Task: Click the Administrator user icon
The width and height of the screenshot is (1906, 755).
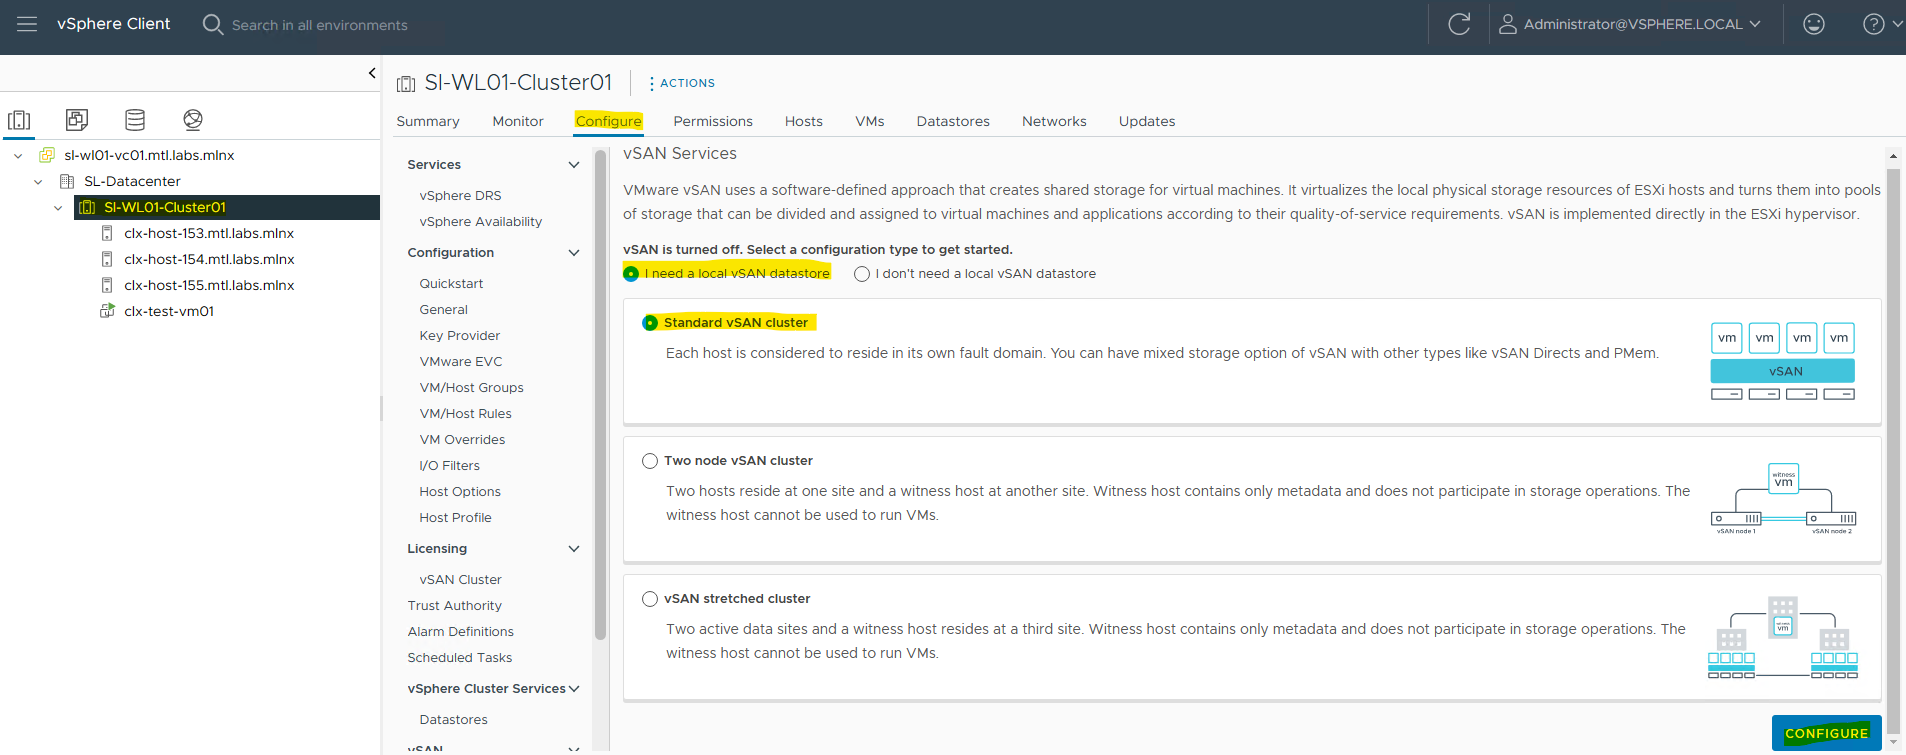Action: pyautogui.click(x=1508, y=24)
